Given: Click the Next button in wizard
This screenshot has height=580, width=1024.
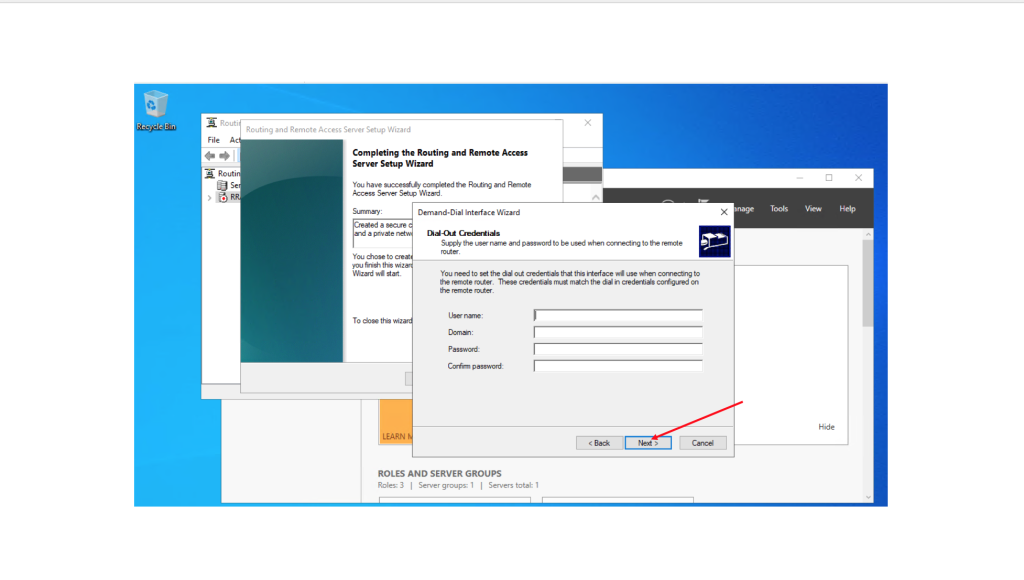Looking at the screenshot, I should coord(648,443).
